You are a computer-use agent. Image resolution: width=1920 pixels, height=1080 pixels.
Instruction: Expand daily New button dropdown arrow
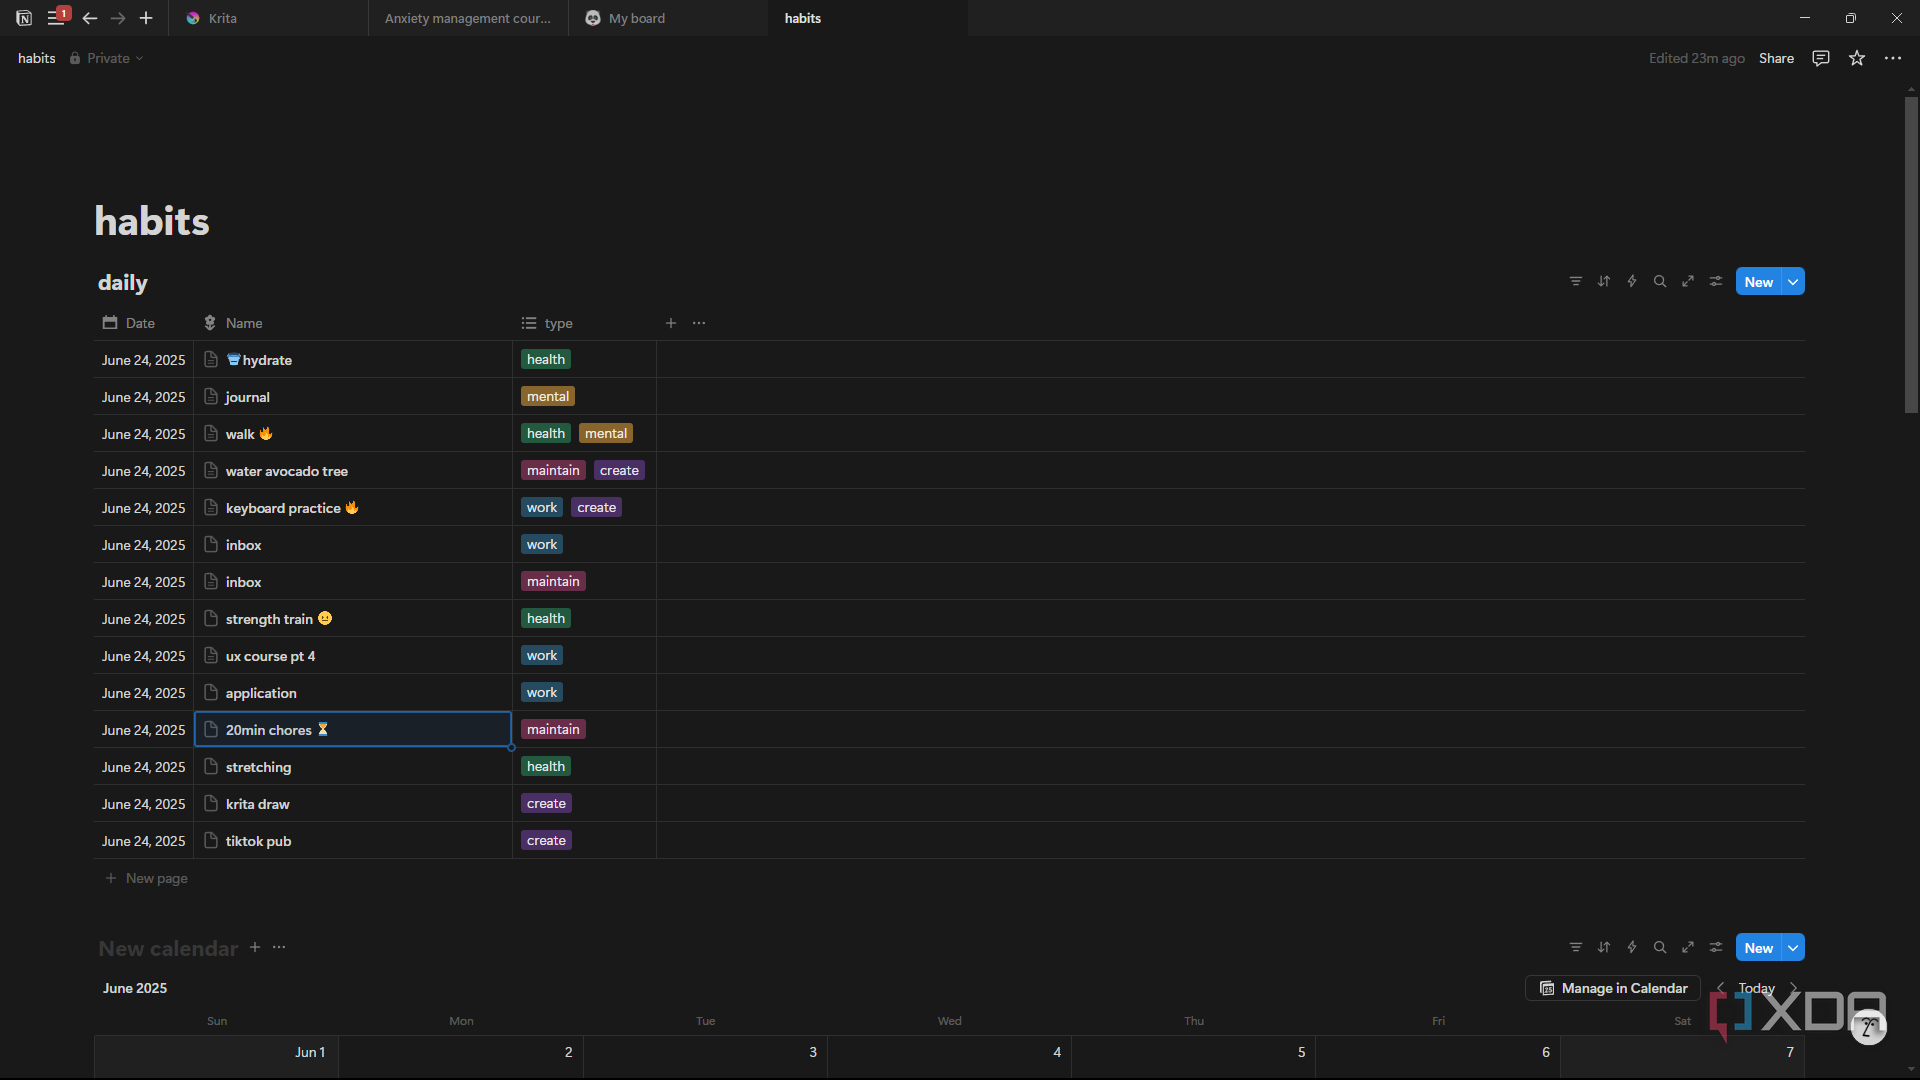pyautogui.click(x=1793, y=282)
